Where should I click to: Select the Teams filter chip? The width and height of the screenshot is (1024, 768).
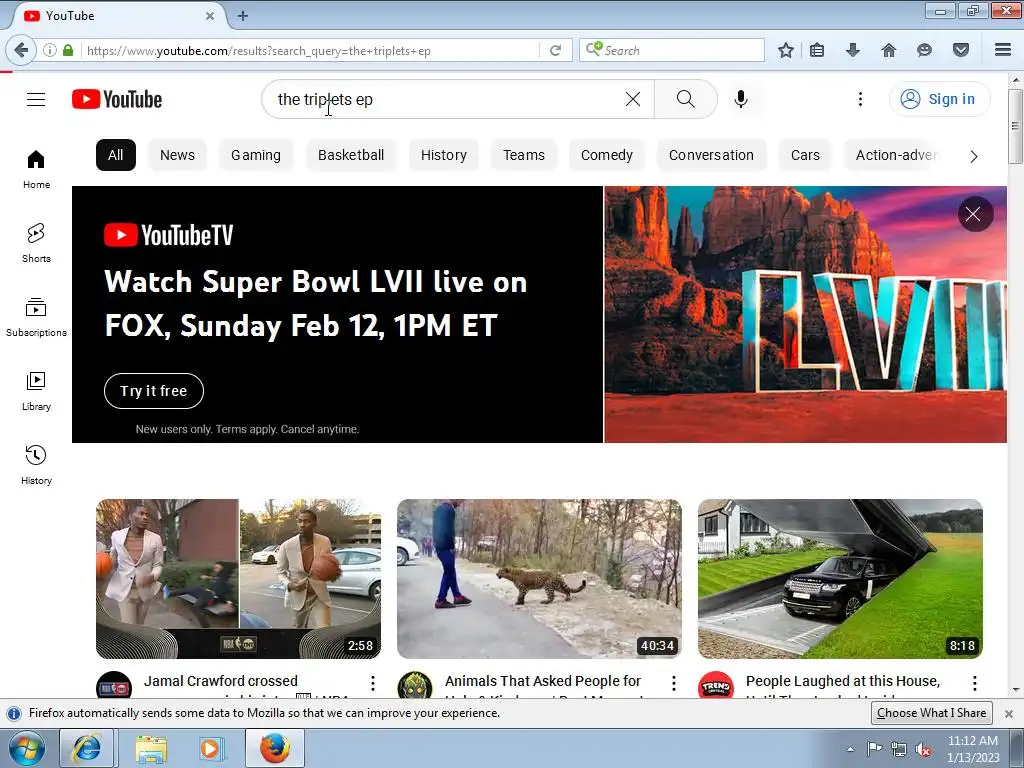click(x=524, y=155)
